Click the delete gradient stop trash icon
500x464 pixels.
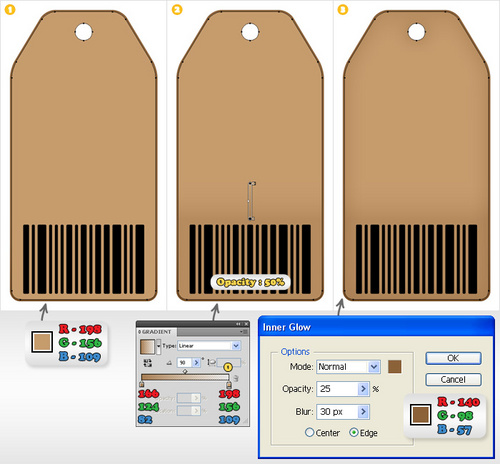coord(236,378)
